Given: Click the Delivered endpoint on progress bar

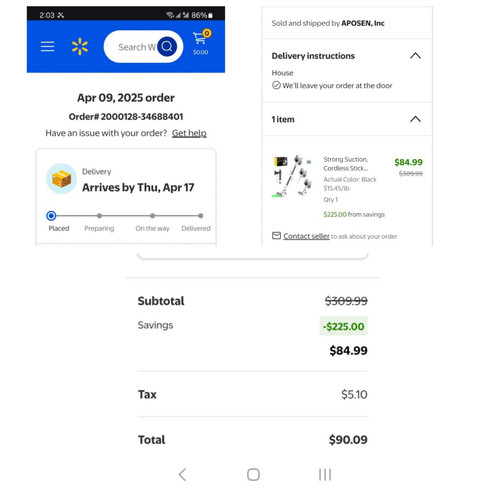Looking at the screenshot, I should coord(201,216).
